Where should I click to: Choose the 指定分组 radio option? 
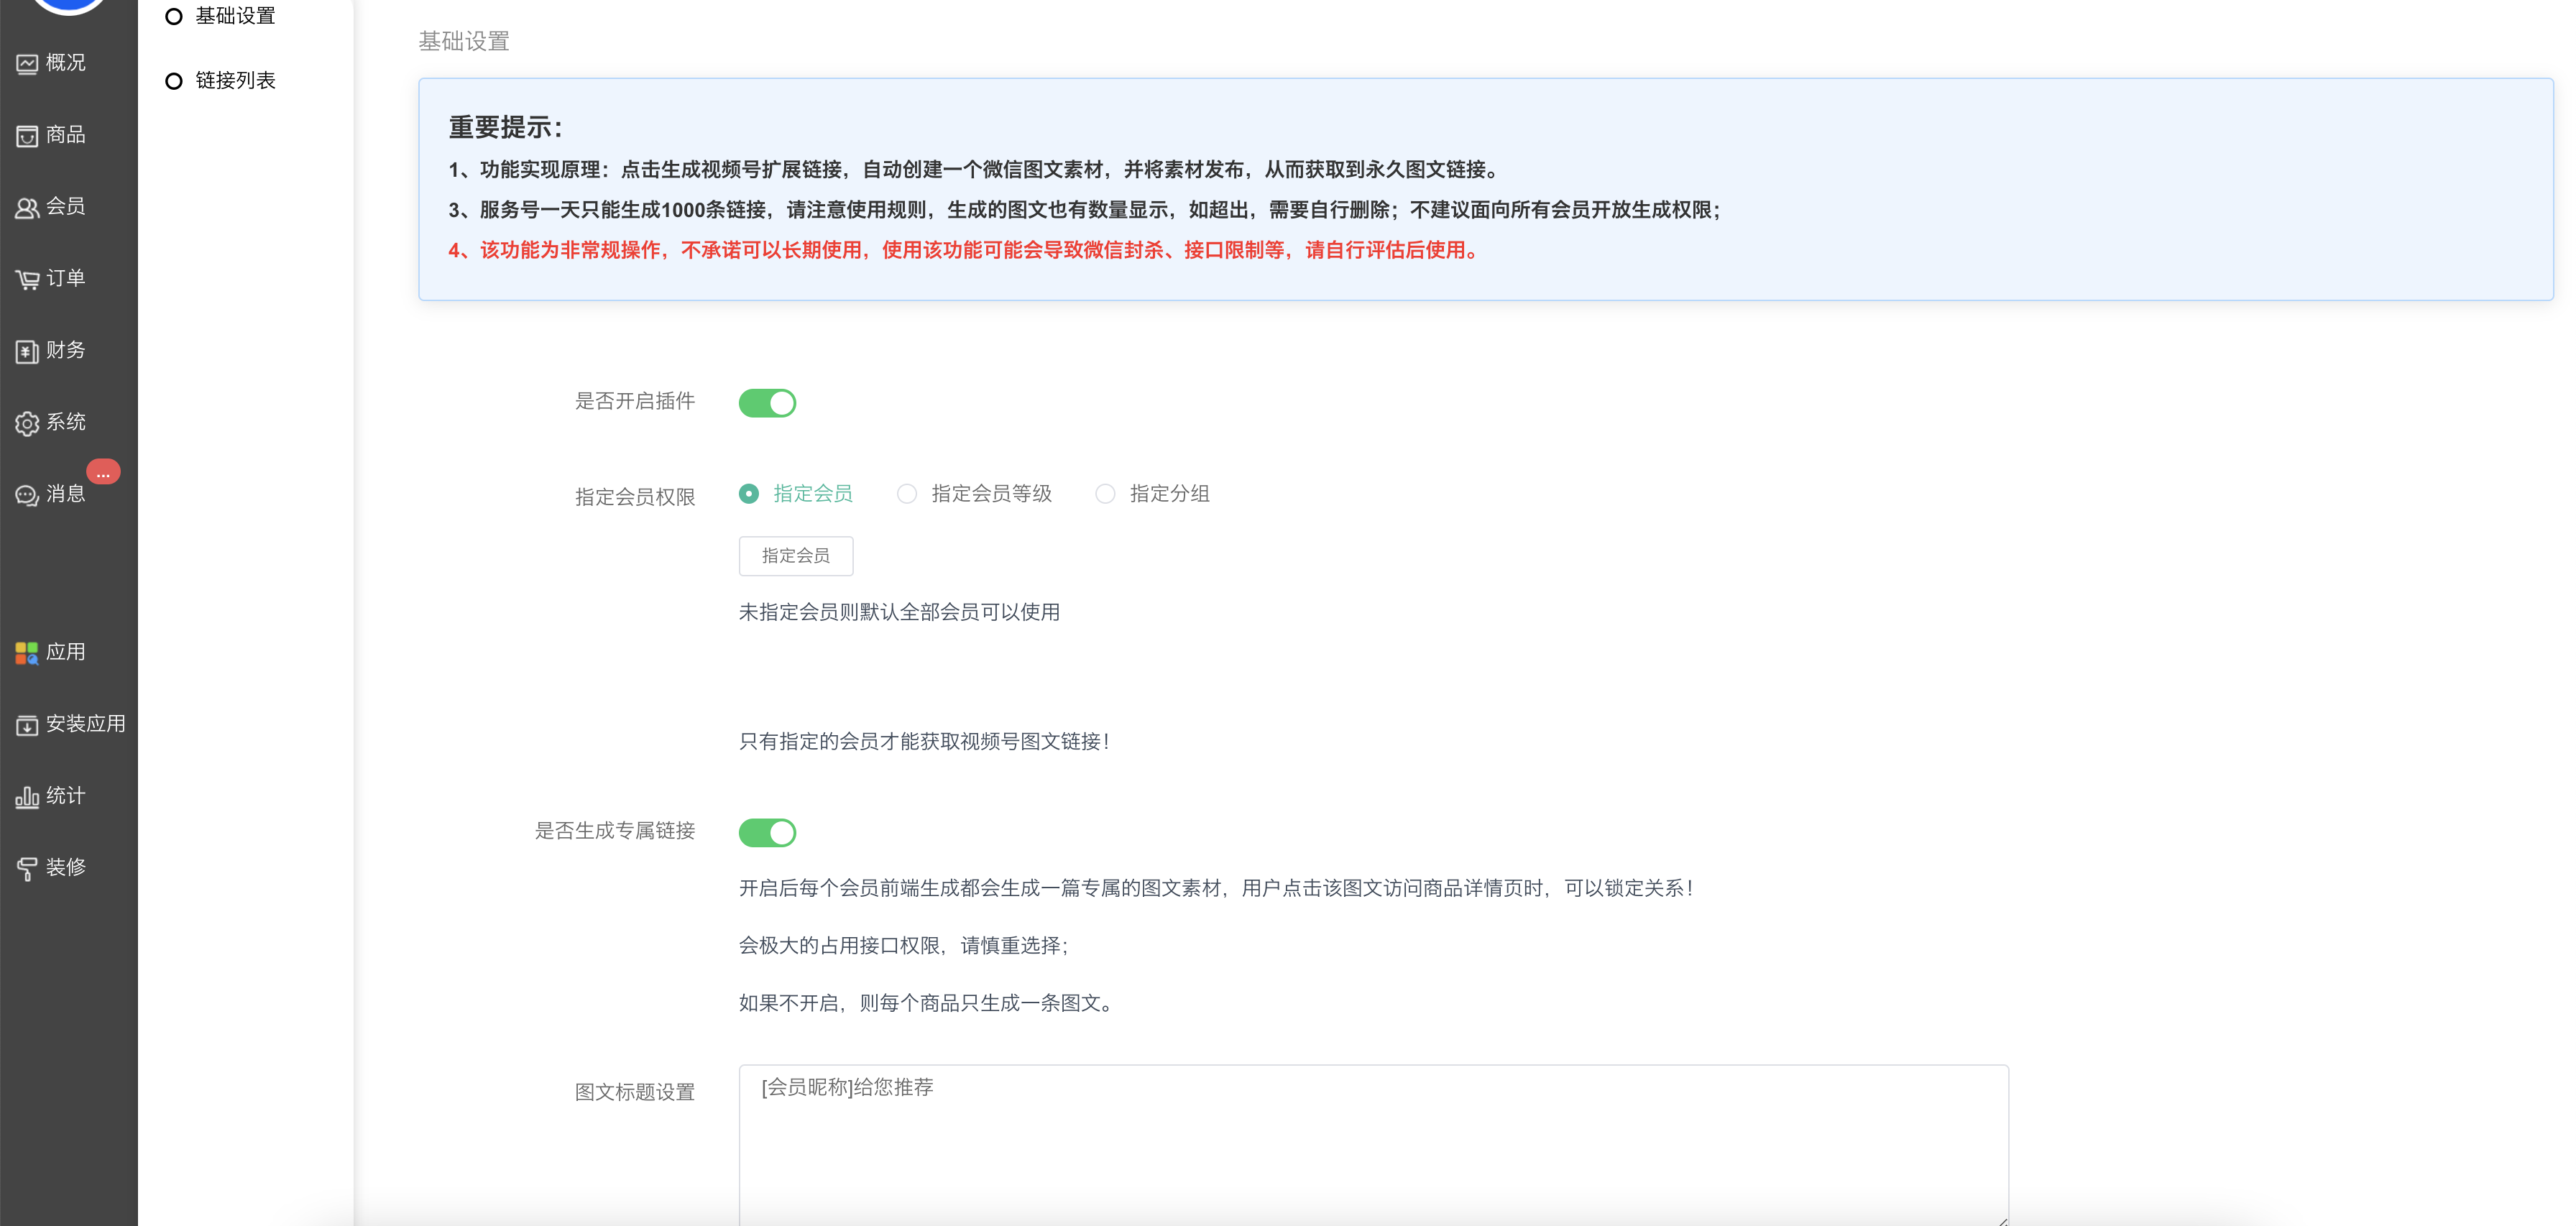pyautogui.click(x=1105, y=494)
